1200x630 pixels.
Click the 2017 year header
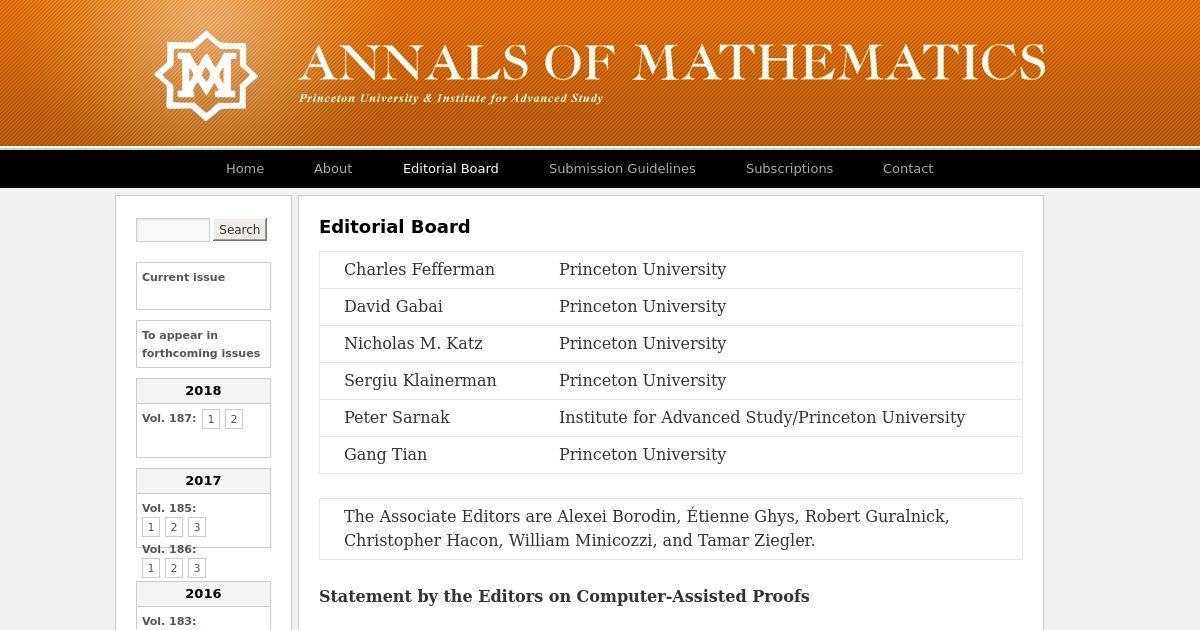pos(203,481)
